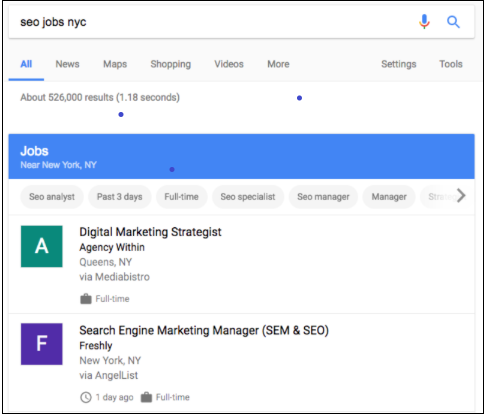This screenshot has height=416, width=487.
Task: Click the voice search microphone icon
Action: tap(424, 22)
